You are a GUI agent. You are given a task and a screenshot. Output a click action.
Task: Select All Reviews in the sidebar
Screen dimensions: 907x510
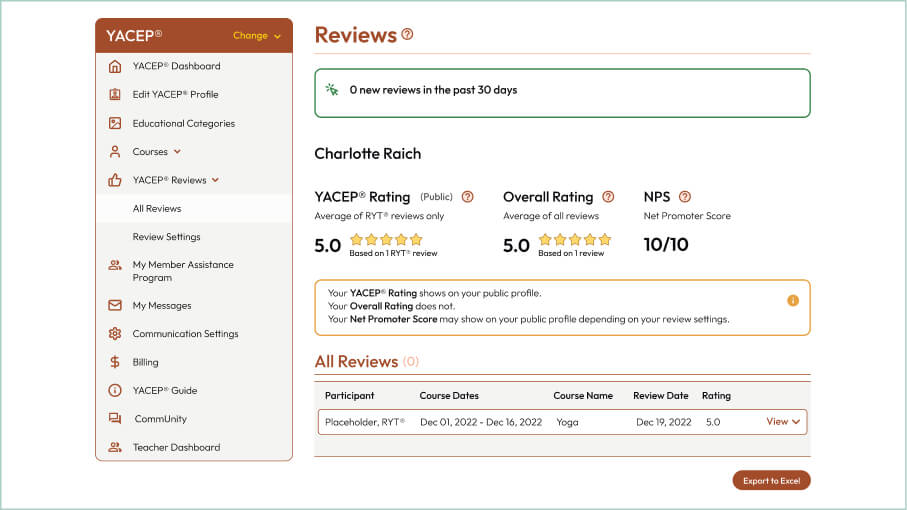pos(157,209)
